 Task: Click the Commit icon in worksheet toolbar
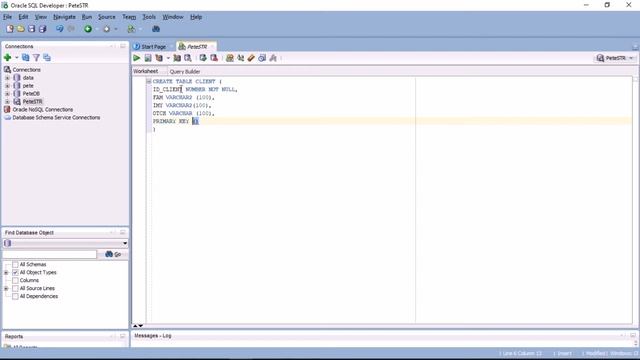(203, 58)
